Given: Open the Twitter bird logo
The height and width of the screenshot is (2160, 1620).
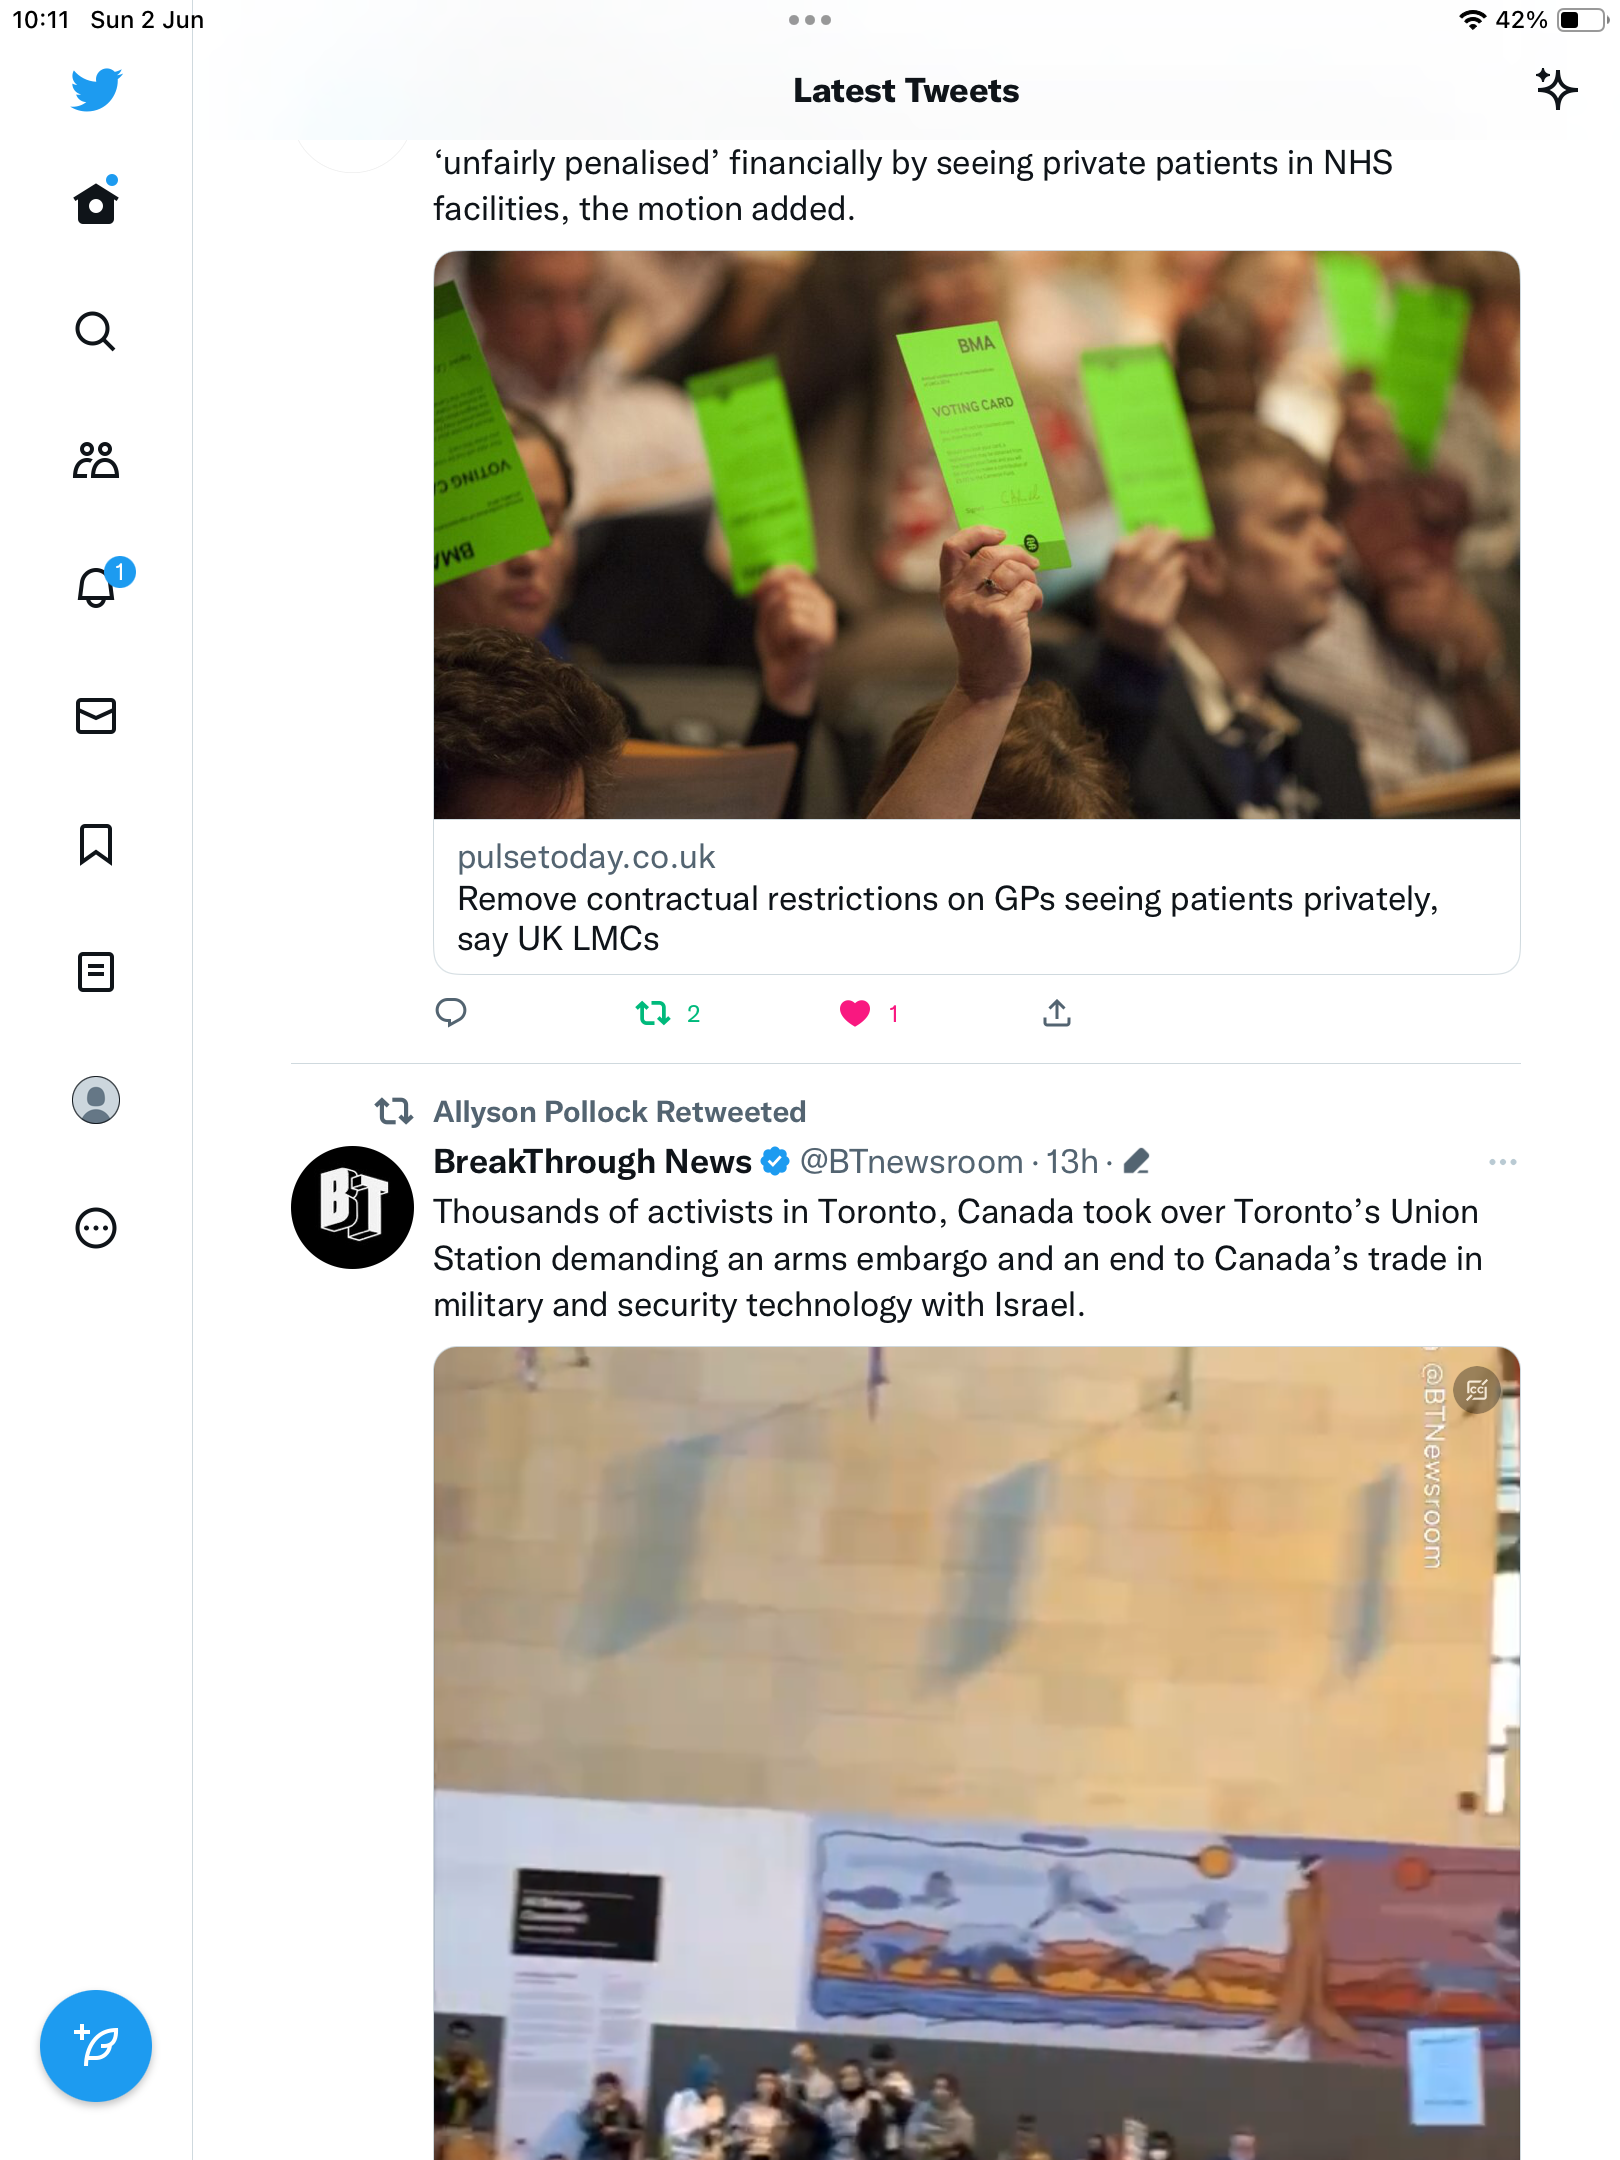Looking at the screenshot, I should (96, 90).
